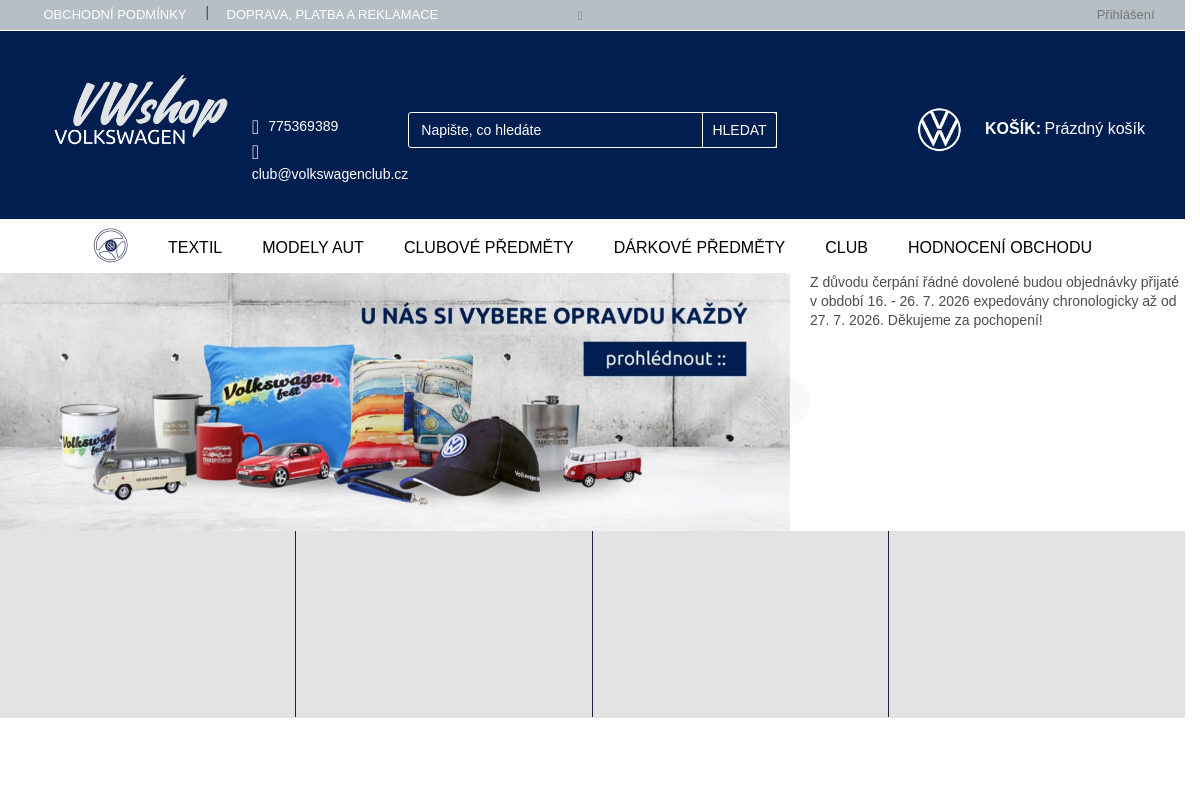
Task: Open the VWshop Volkswagen logo homepage
Action: 141,110
